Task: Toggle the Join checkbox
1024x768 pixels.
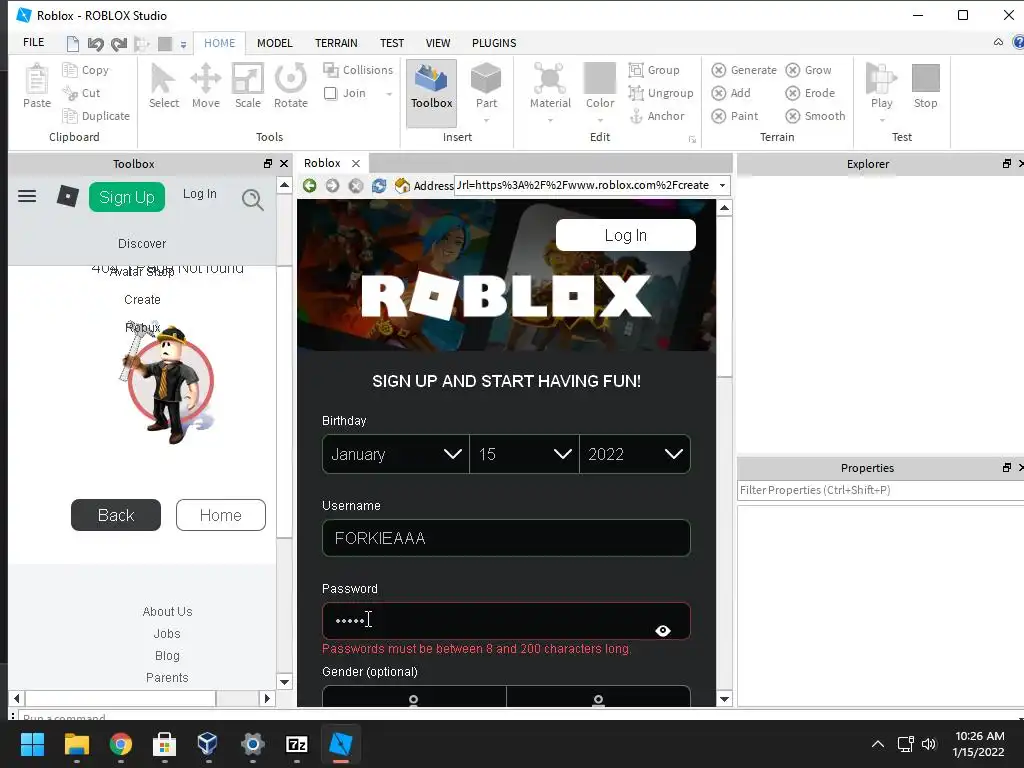Action: point(330,93)
